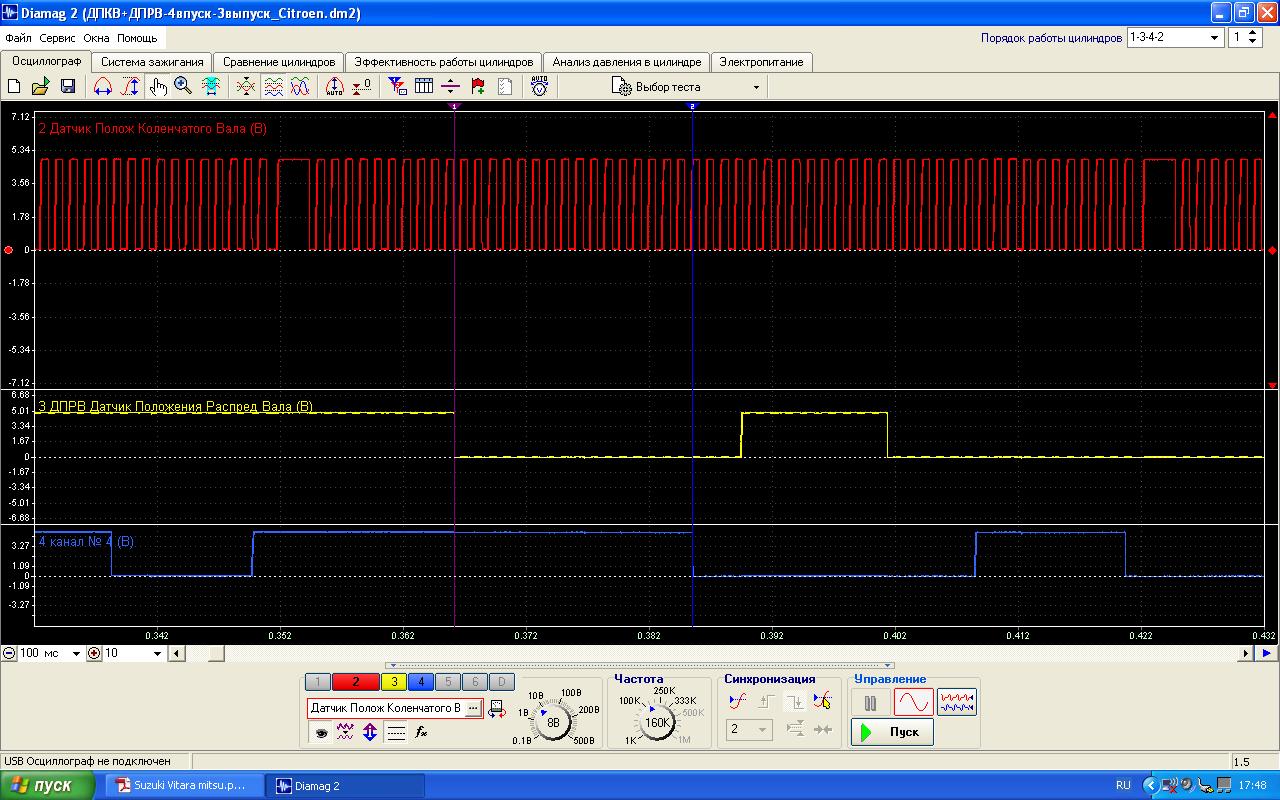This screenshot has height=800, width=1280.
Task: Switch to Электропитание tab
Action: [761, 62]
